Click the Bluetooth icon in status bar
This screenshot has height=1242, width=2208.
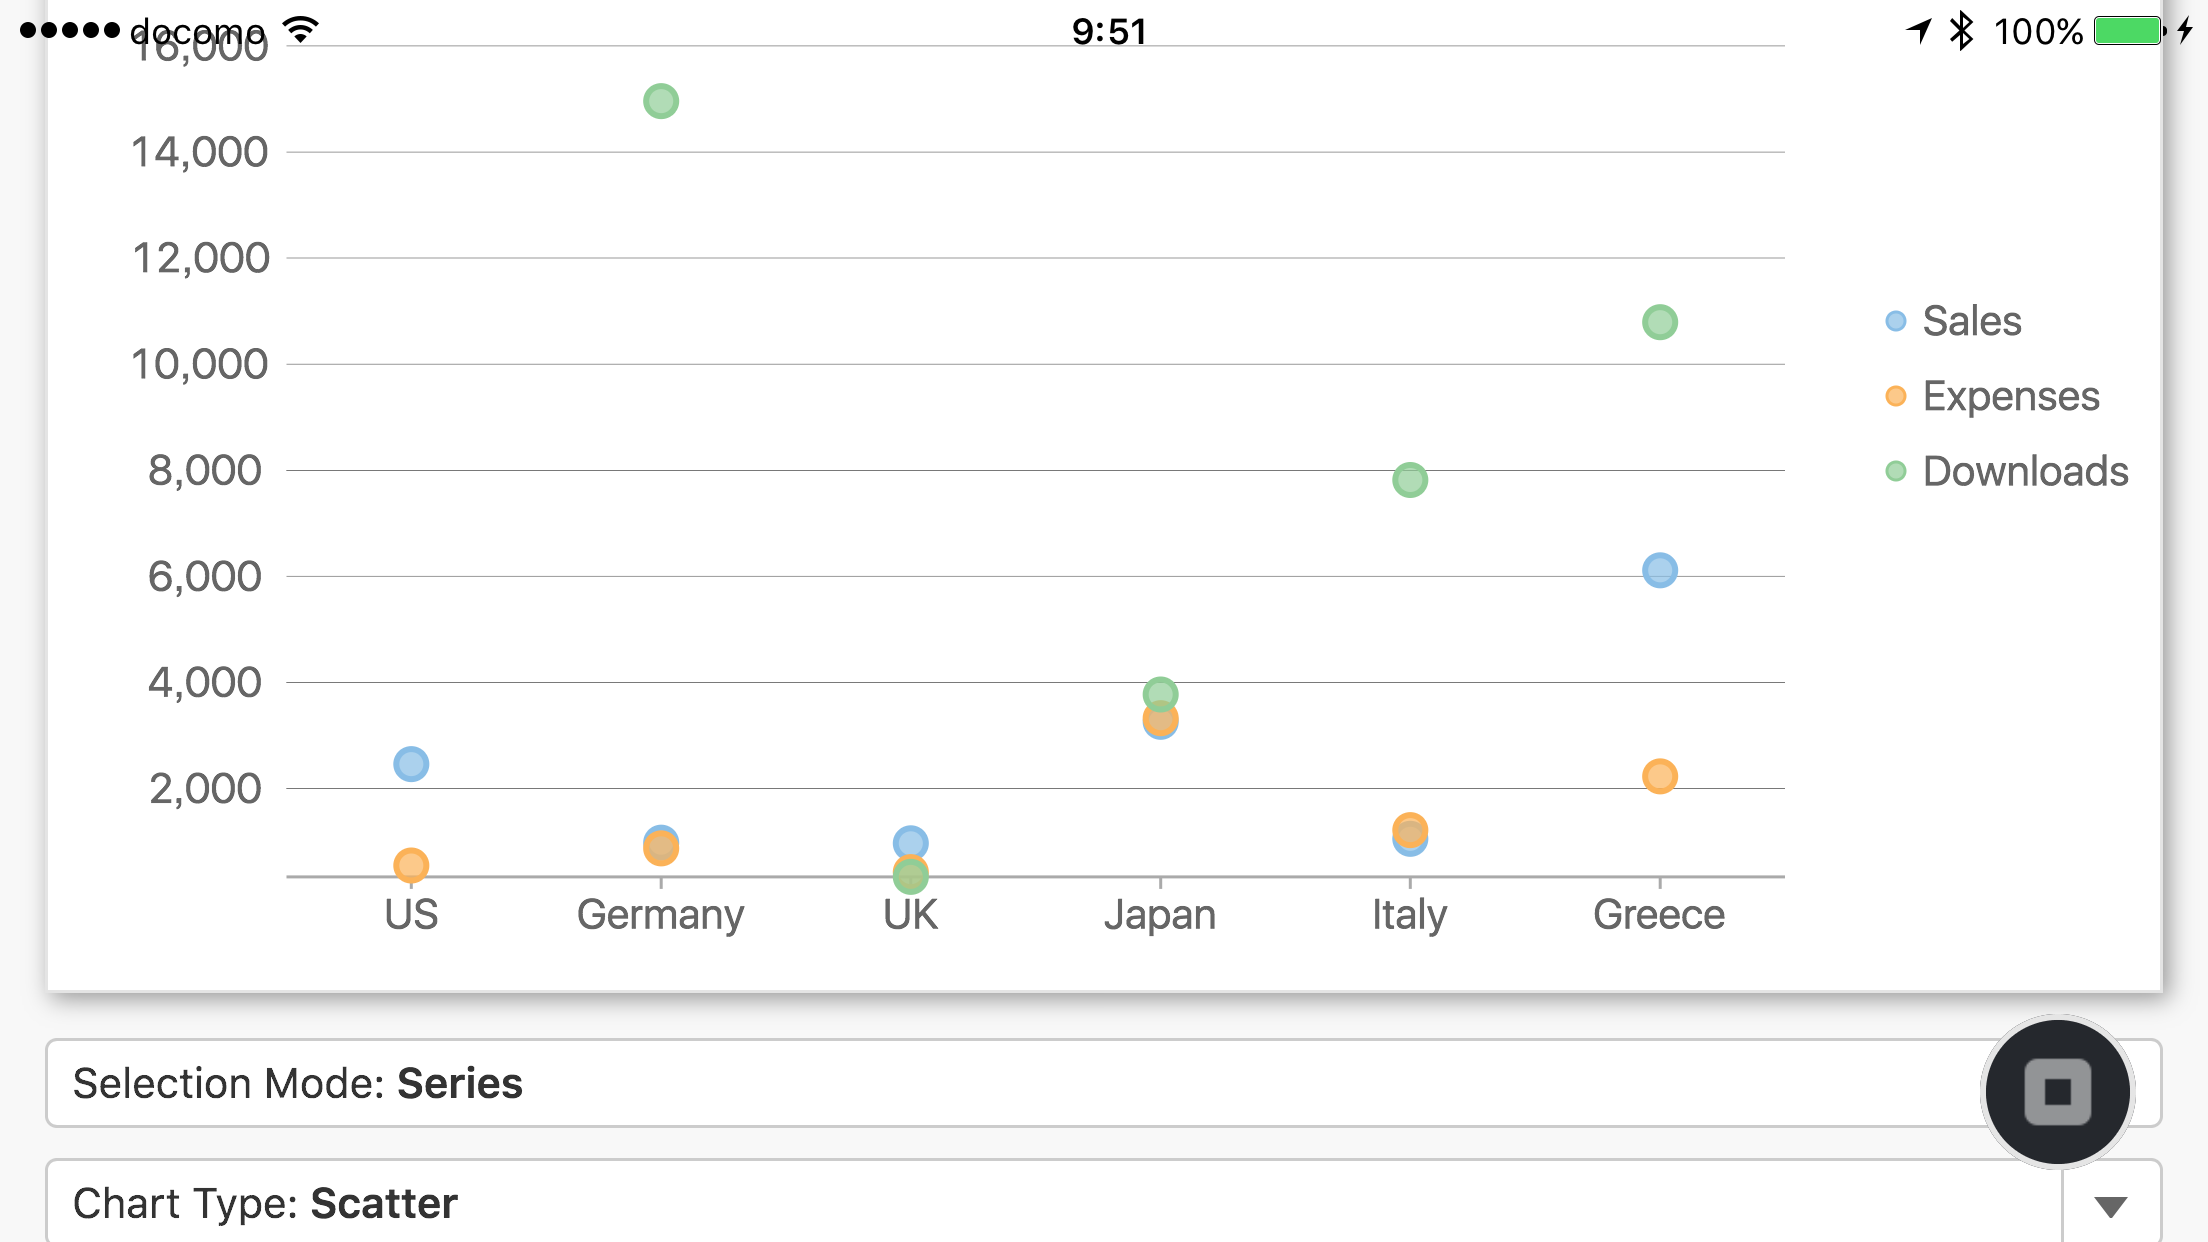[x=1961, y=31]
